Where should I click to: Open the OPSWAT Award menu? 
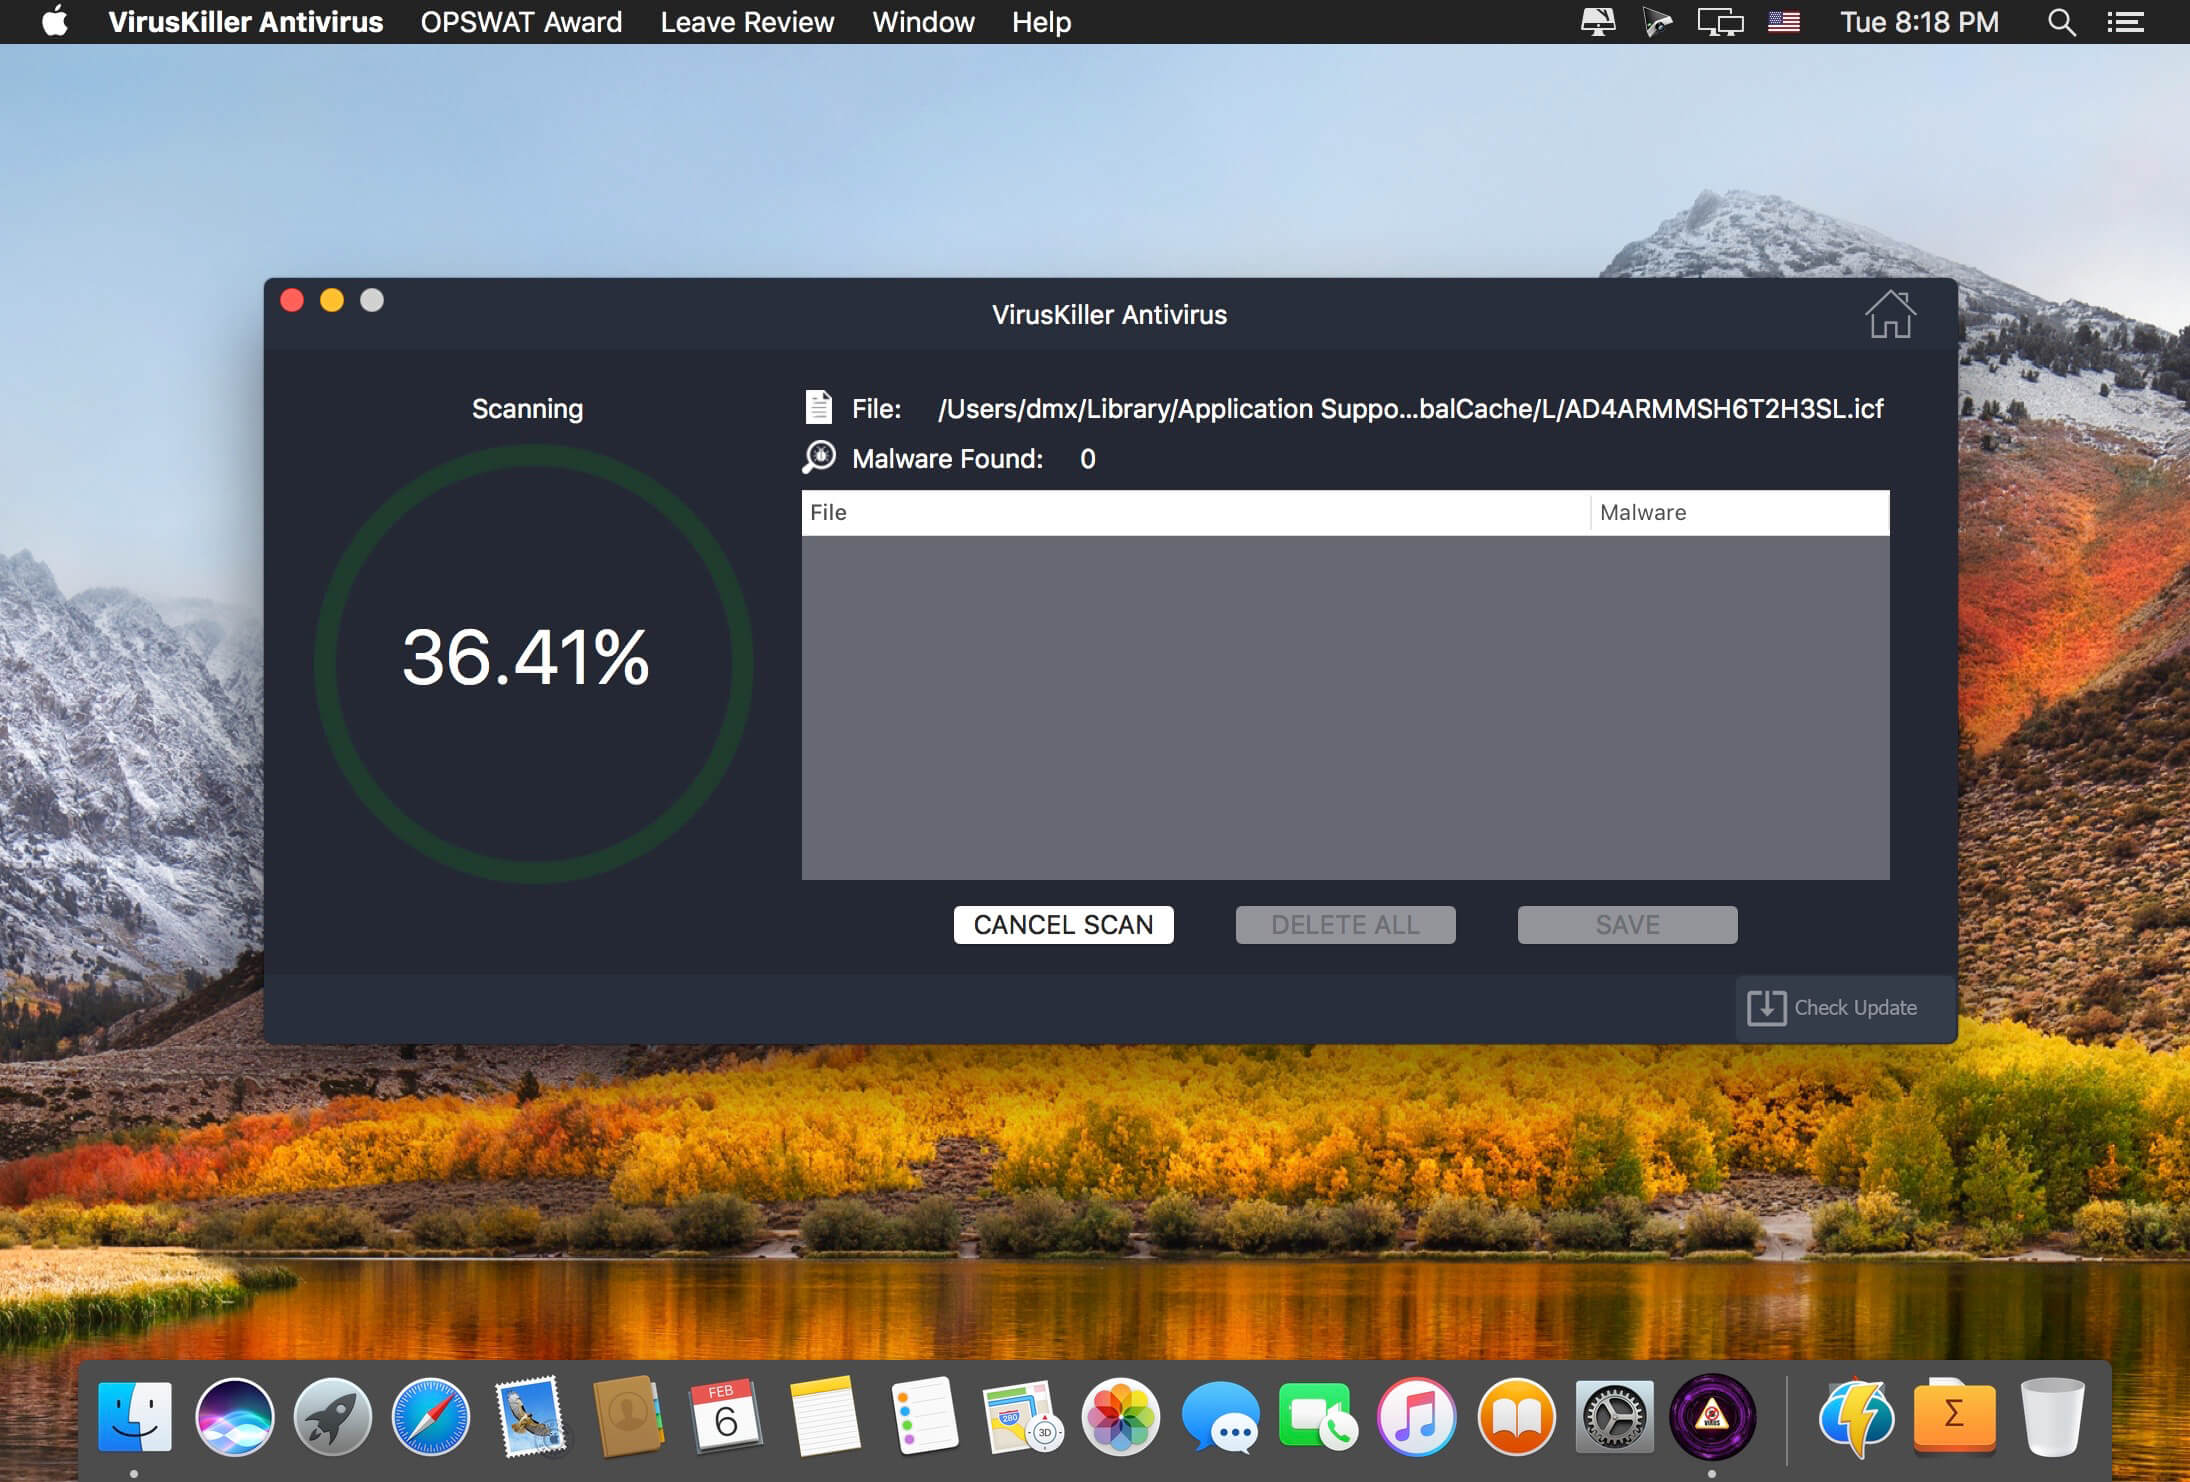(x=521, y=22)
